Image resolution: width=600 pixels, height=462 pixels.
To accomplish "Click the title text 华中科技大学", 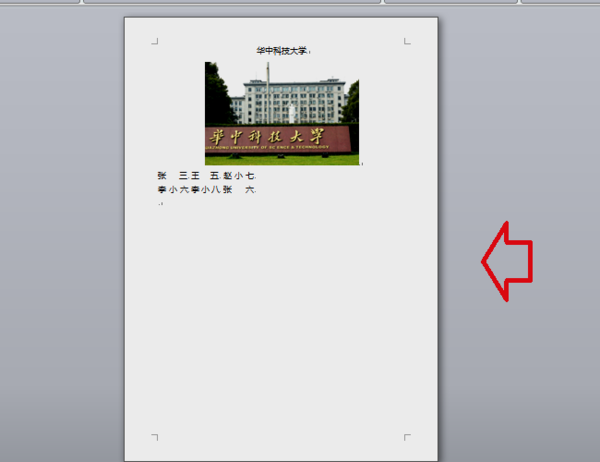I will coord(282,51).
